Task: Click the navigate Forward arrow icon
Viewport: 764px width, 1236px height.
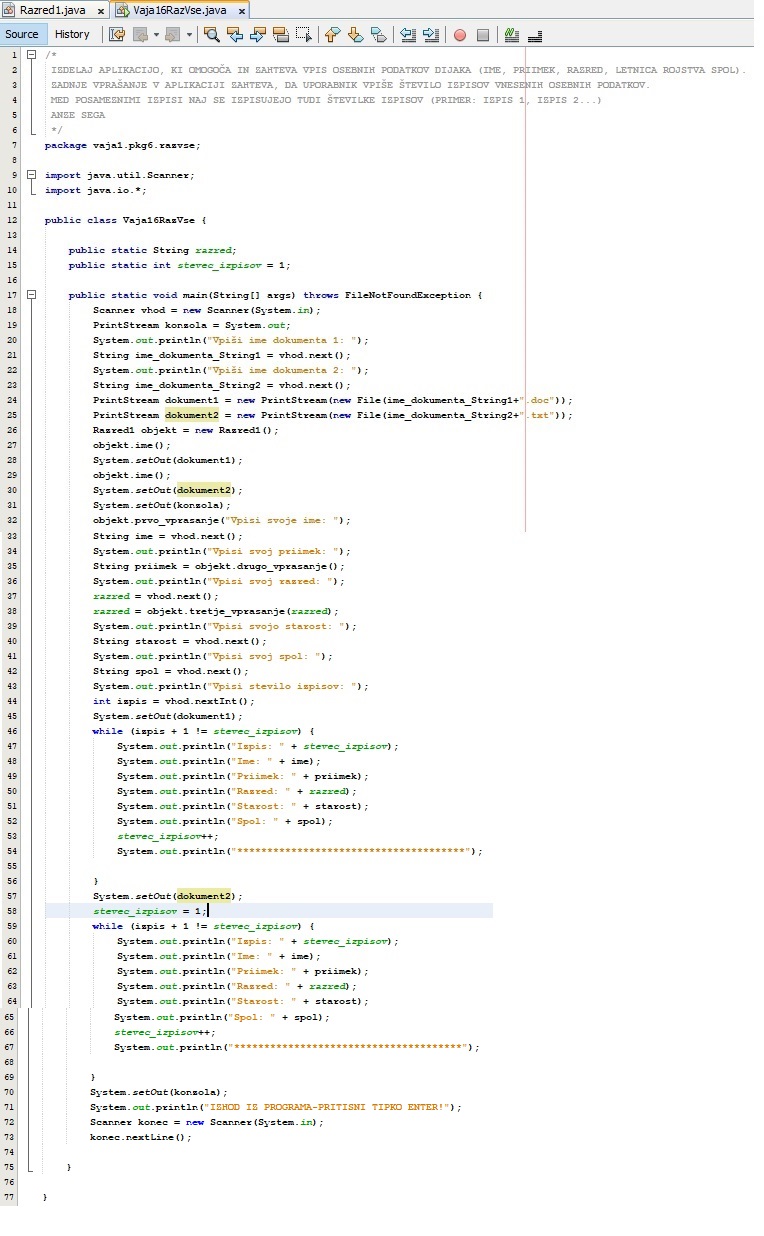Action: [x=173, y=34]
